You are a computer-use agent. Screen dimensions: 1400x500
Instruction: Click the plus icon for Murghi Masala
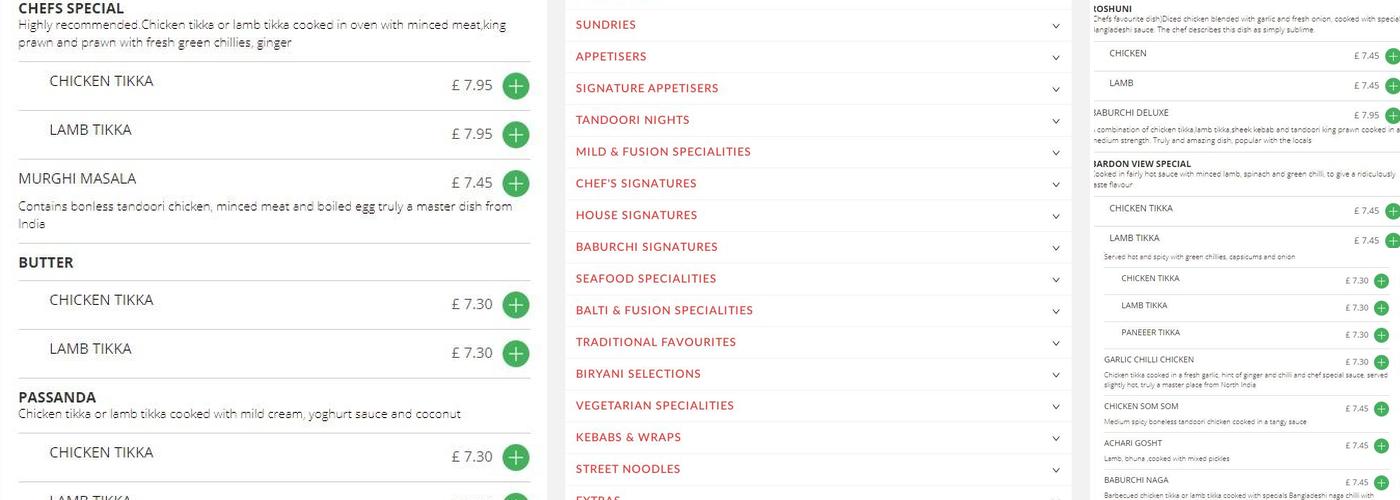pyautogui.click(x=515, y=183)
